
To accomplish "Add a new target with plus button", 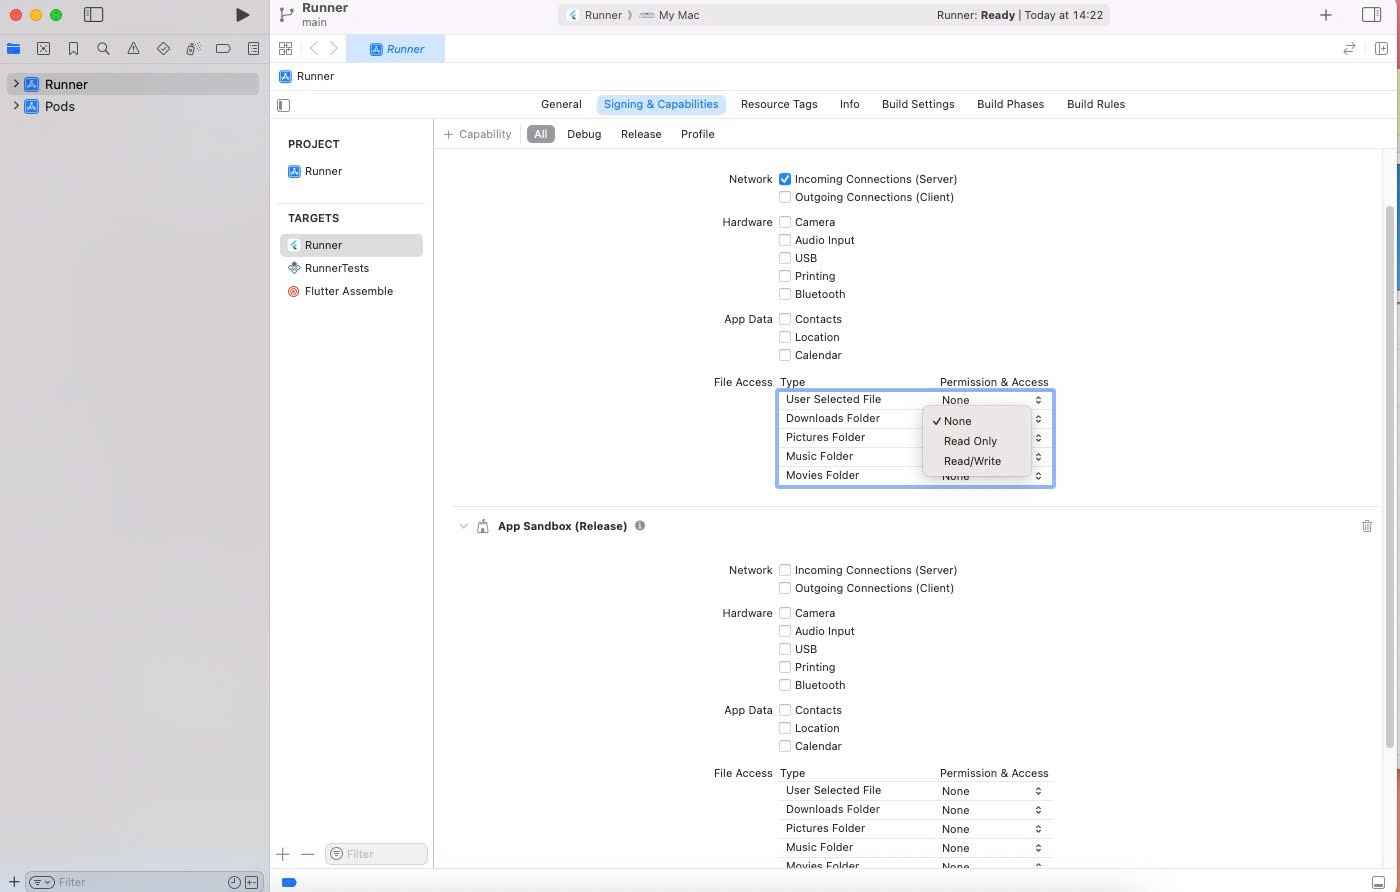I will (x=283, y=854).
